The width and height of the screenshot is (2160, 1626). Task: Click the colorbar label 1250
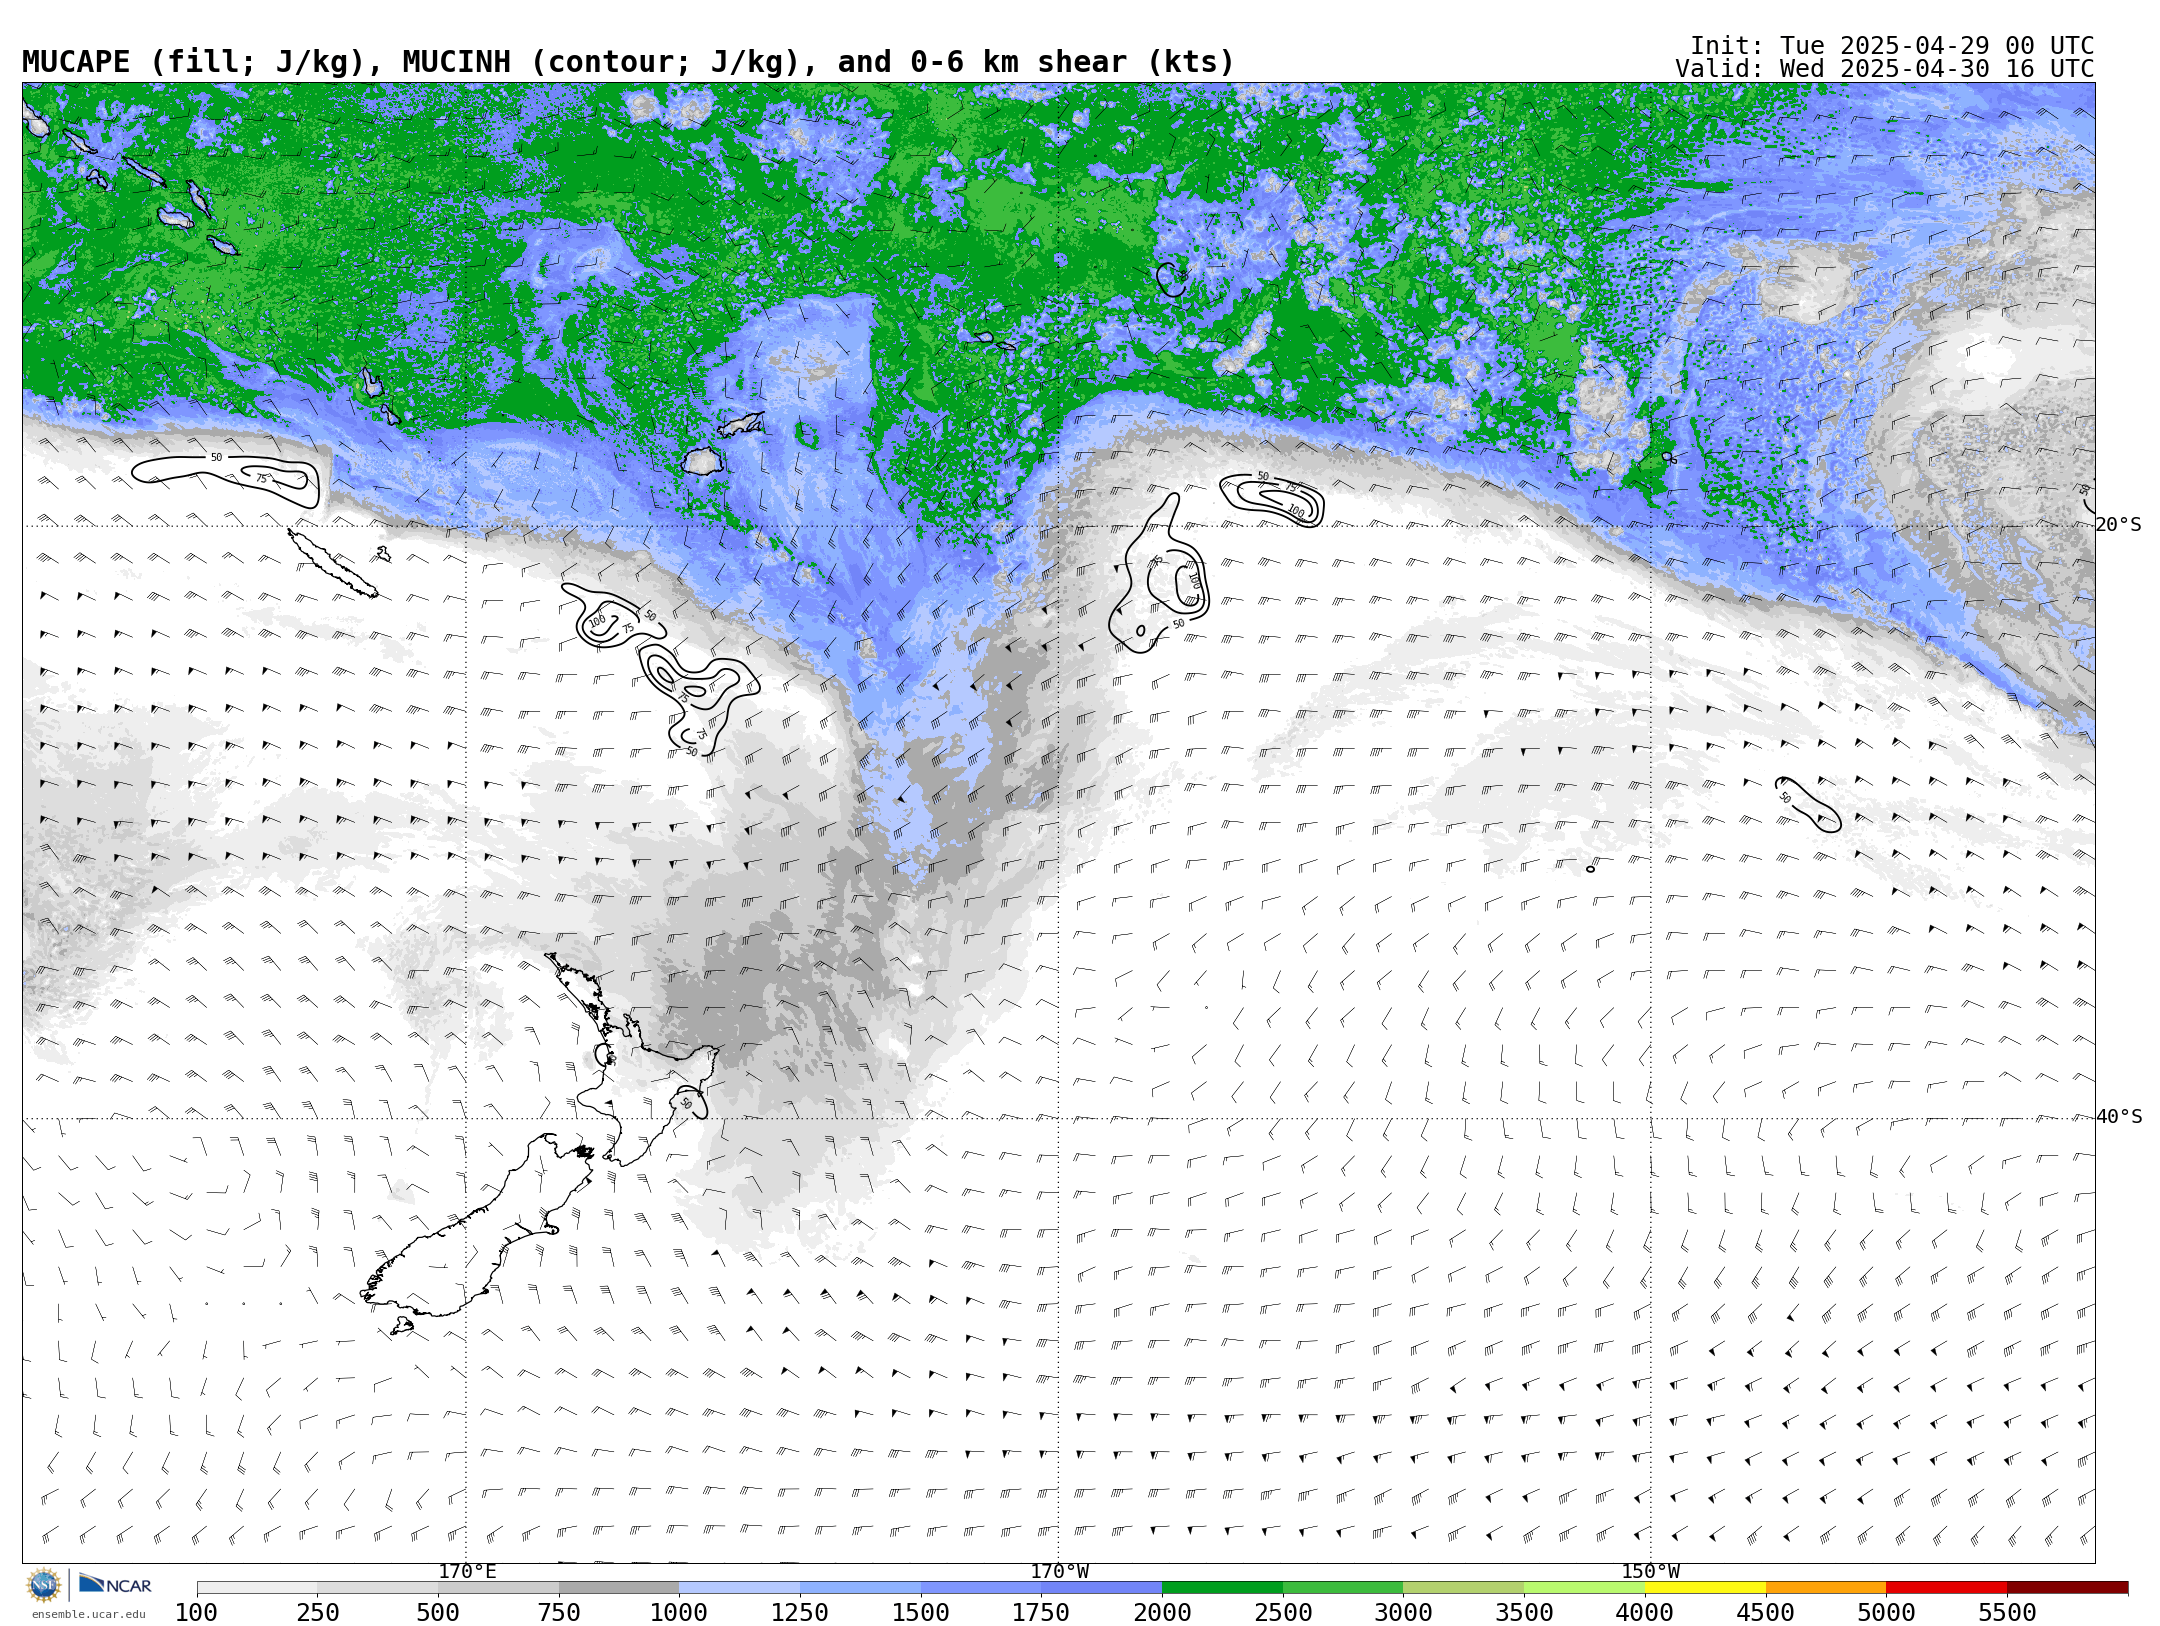pos(800,1613)
